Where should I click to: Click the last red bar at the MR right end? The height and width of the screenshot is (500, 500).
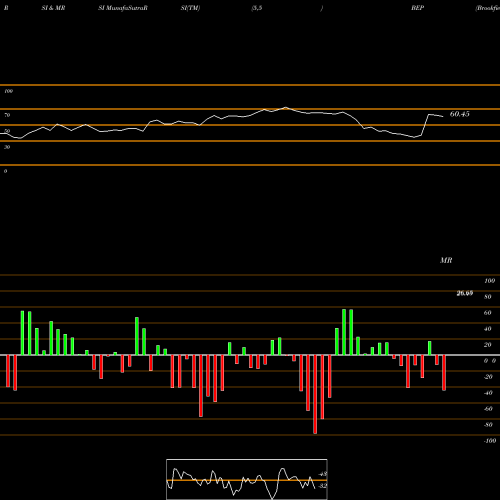click(x=444, y=373)
